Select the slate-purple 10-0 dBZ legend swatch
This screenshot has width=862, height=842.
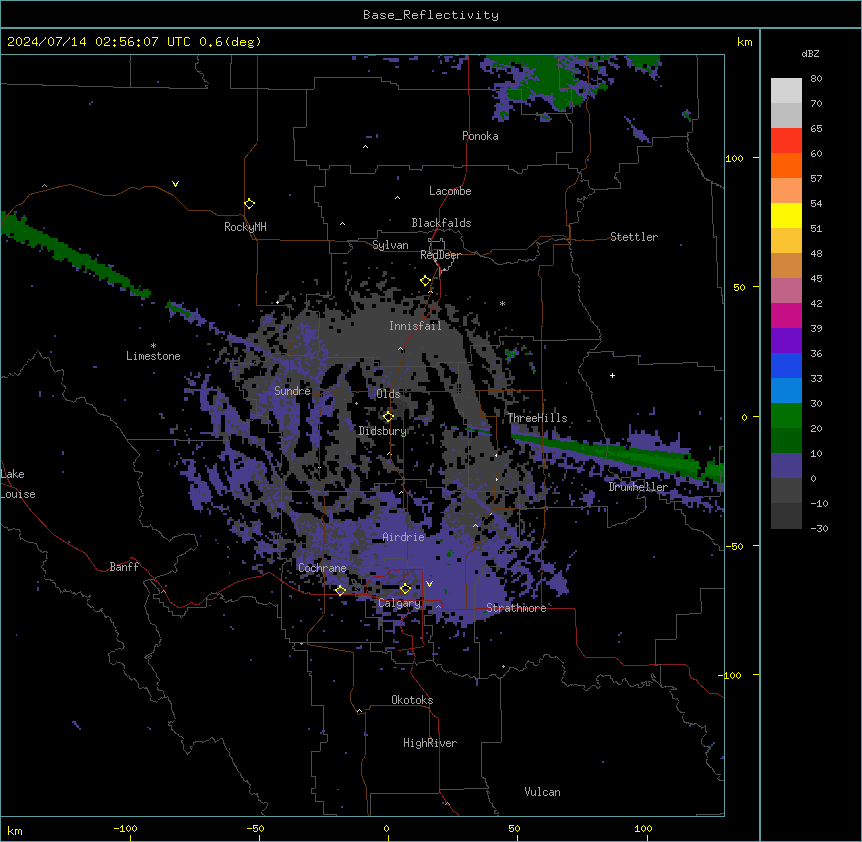coord(786,466)
